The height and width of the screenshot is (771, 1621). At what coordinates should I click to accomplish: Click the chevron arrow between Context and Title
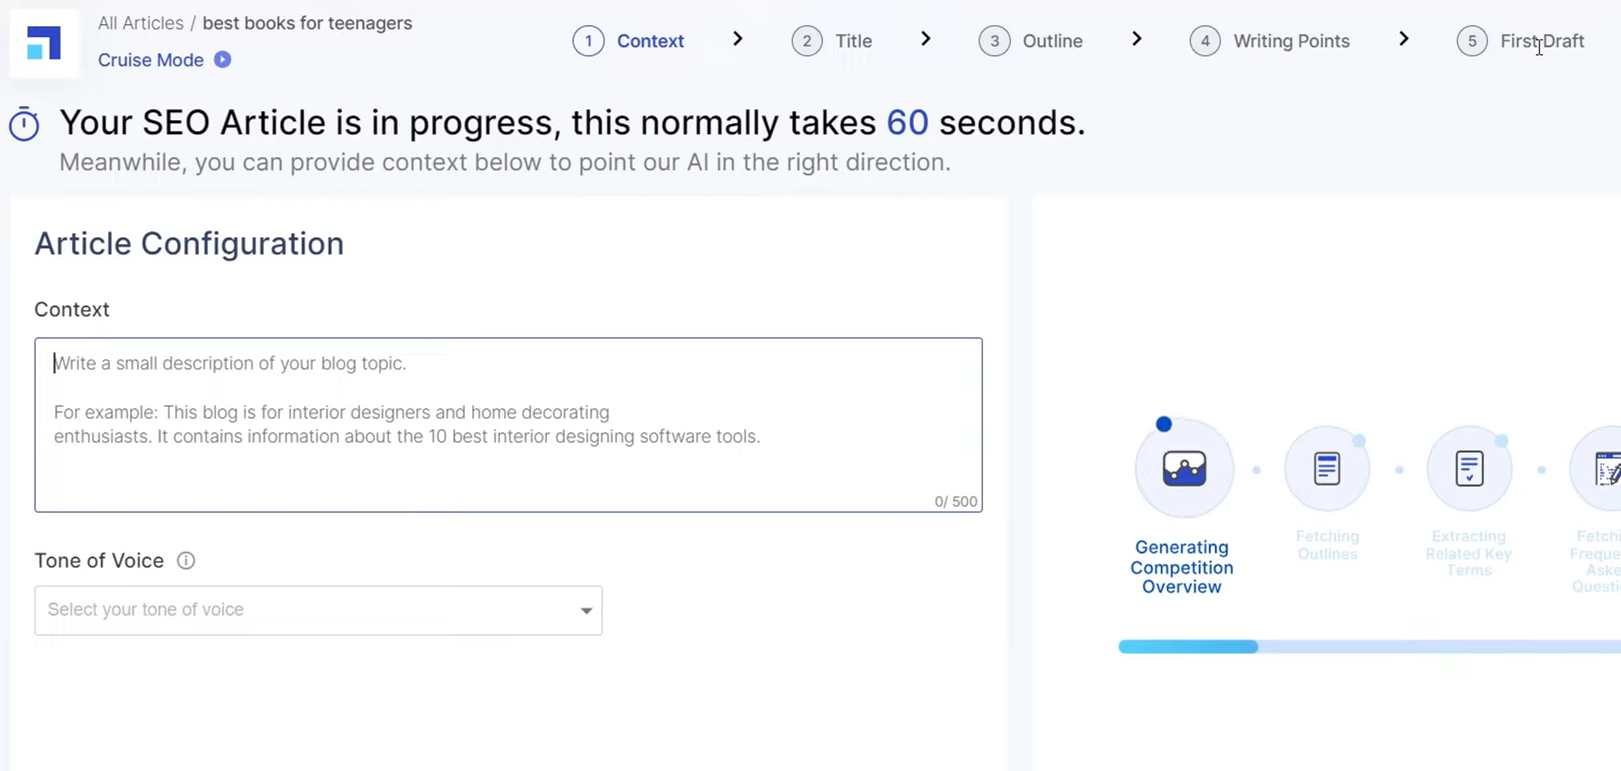[x=737, y=39]
